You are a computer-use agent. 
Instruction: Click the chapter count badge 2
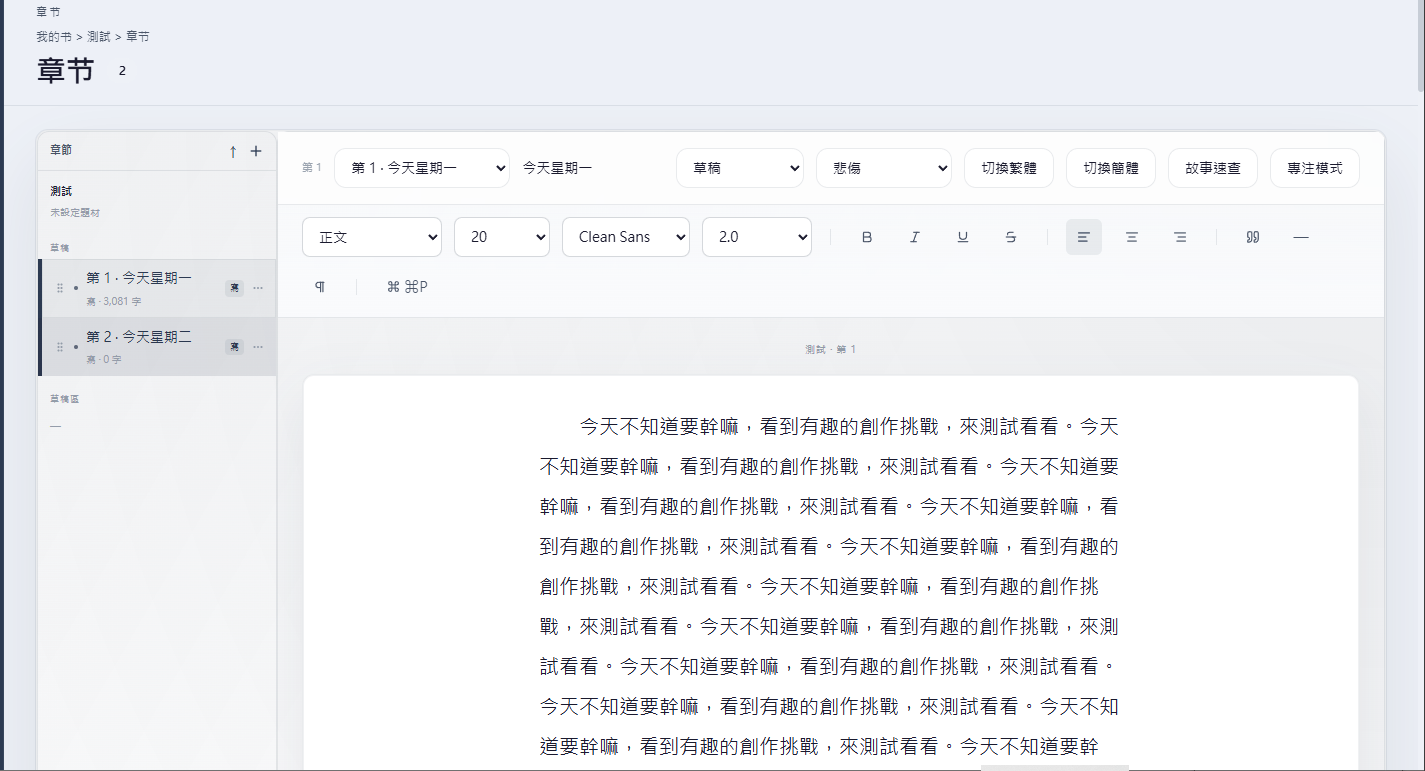click(x=122, y=71)
